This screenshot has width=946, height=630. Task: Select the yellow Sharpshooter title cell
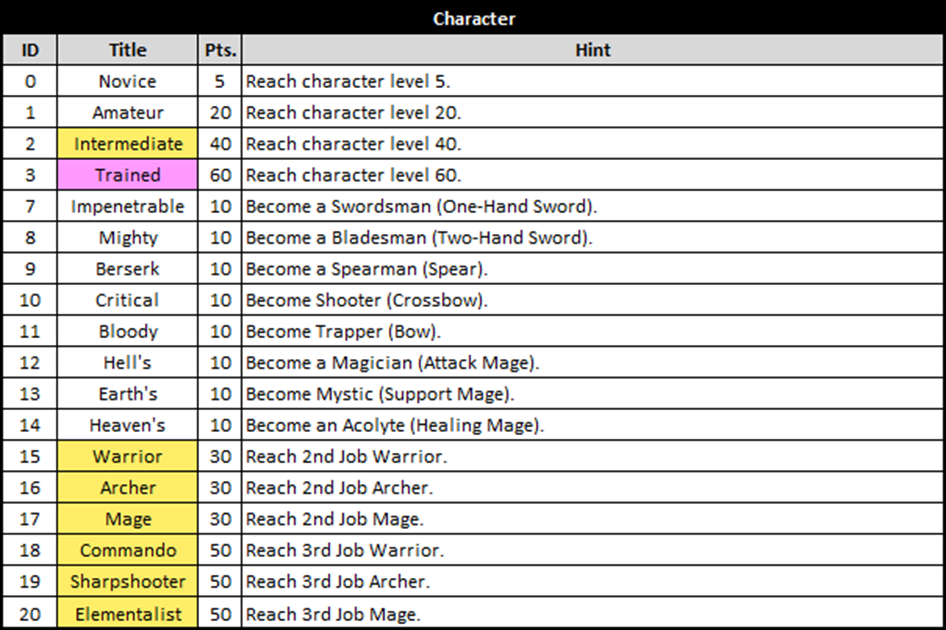pos(127,581)
